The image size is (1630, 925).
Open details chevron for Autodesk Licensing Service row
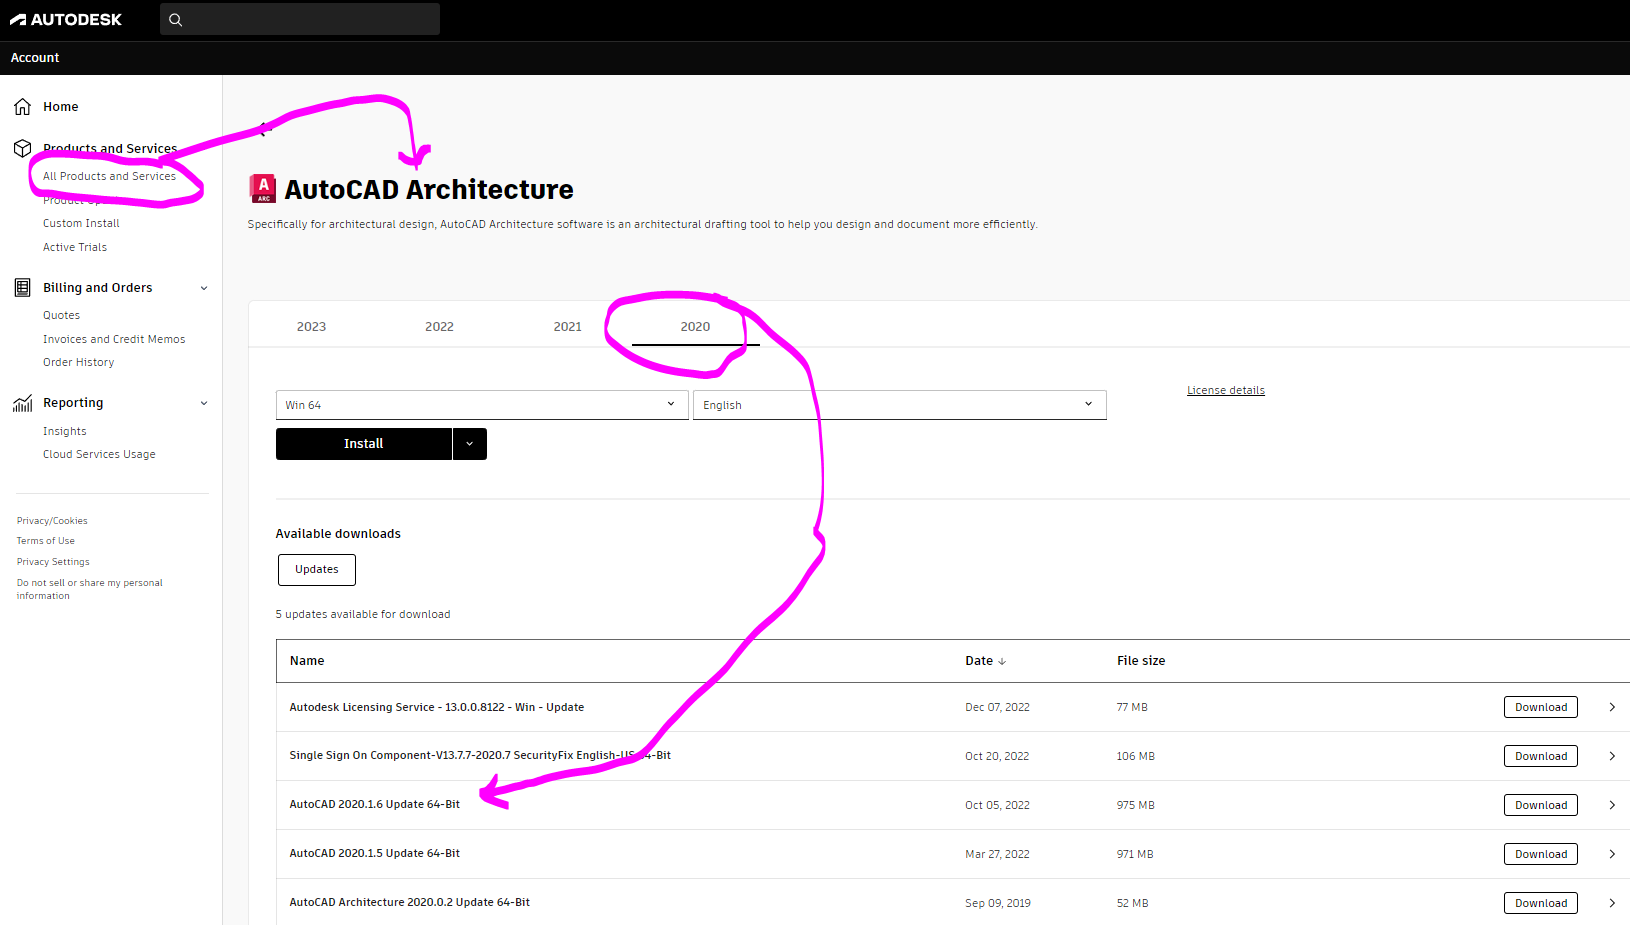point(1612,706)
